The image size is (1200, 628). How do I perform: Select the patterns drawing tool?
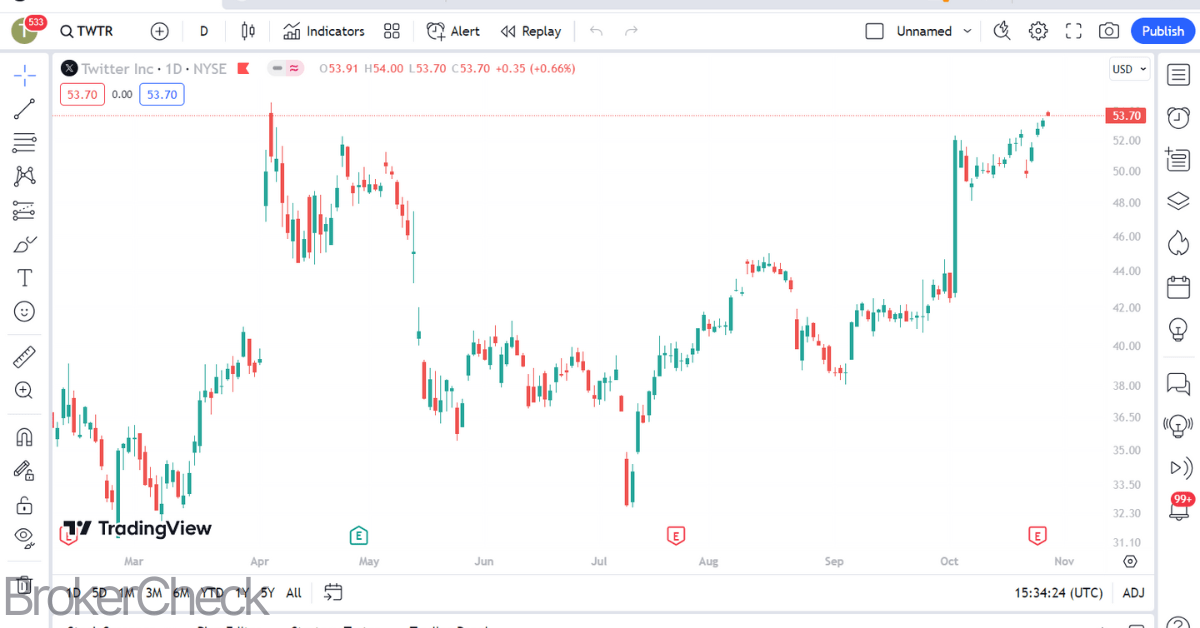pos(25,177)
